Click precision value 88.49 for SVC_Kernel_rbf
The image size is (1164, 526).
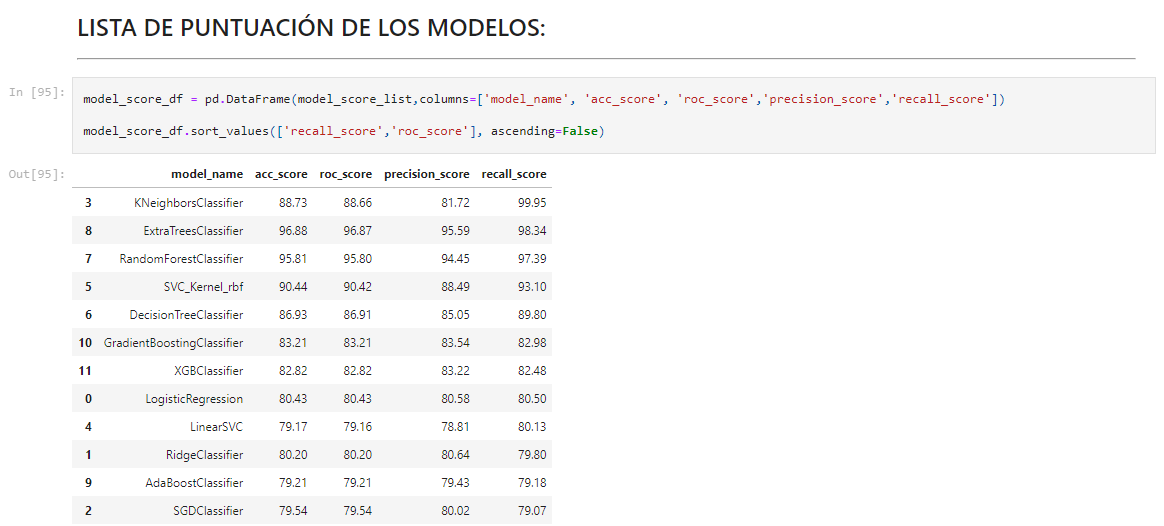(x=456, y=287)
